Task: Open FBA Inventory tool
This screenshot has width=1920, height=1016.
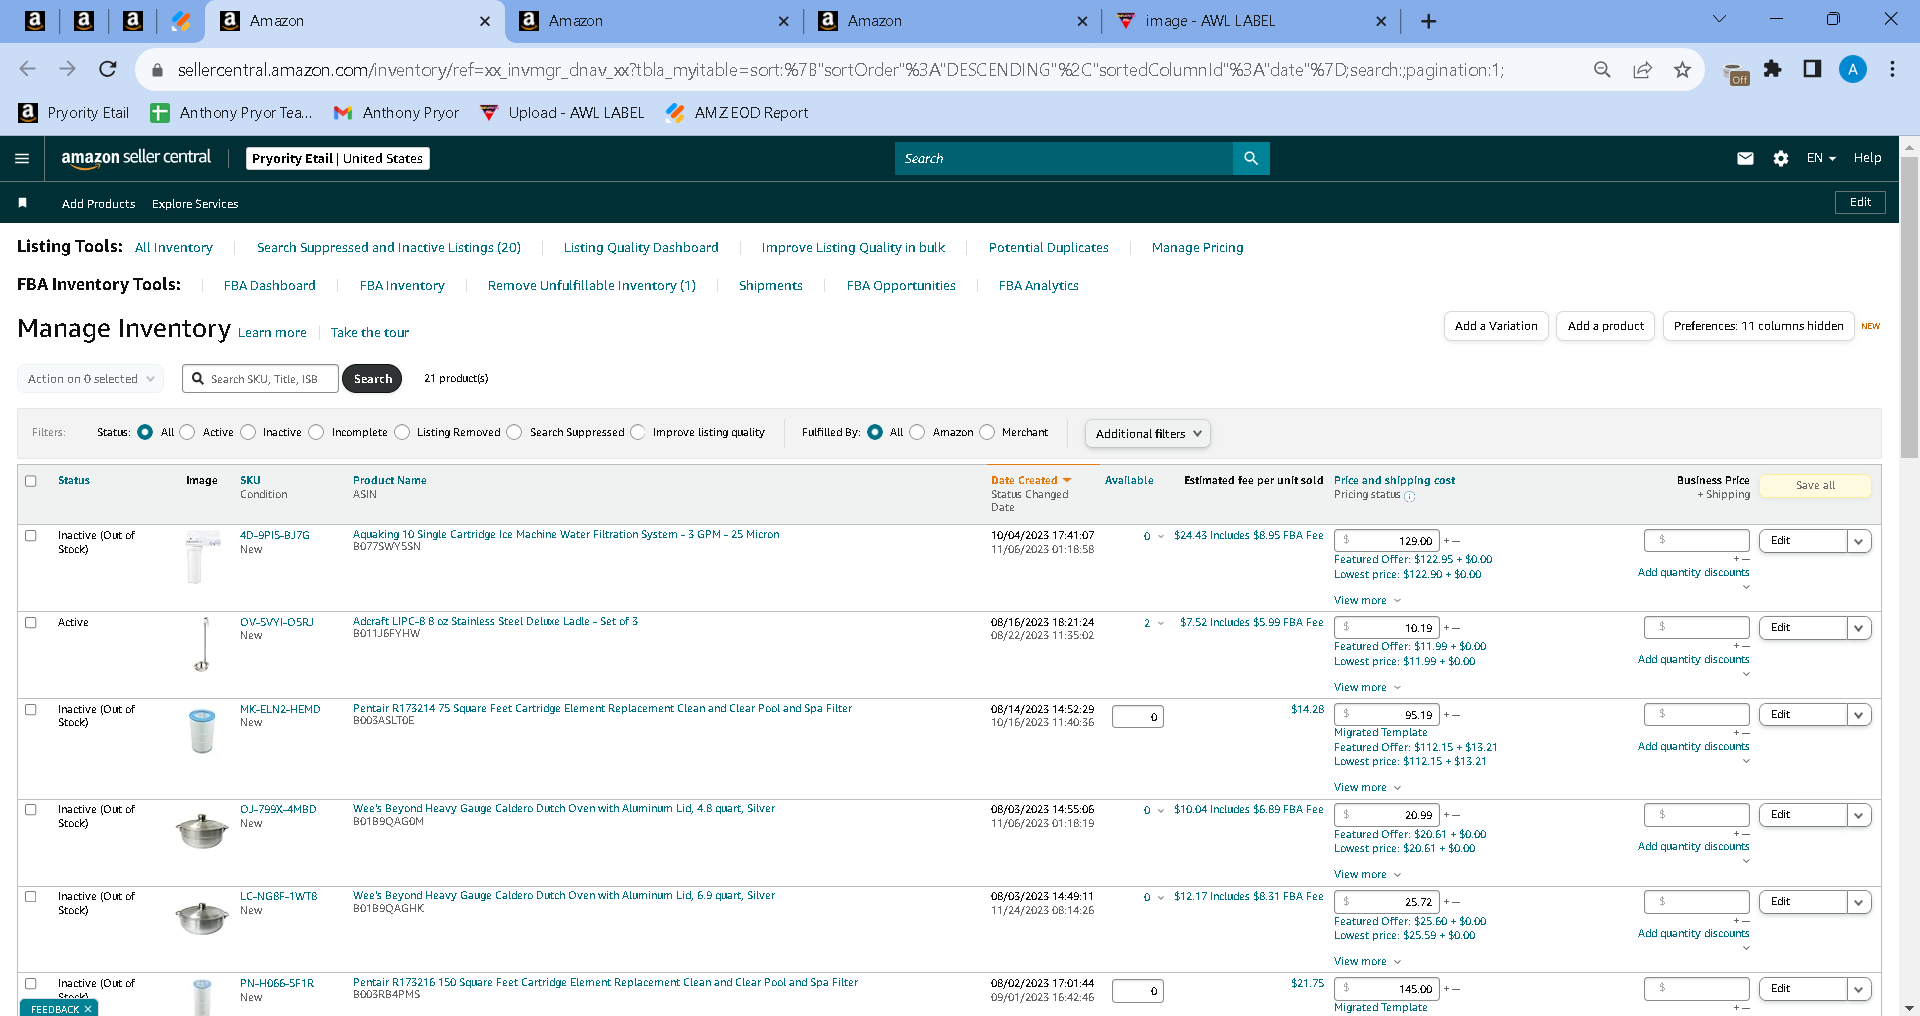Action: 402,286
